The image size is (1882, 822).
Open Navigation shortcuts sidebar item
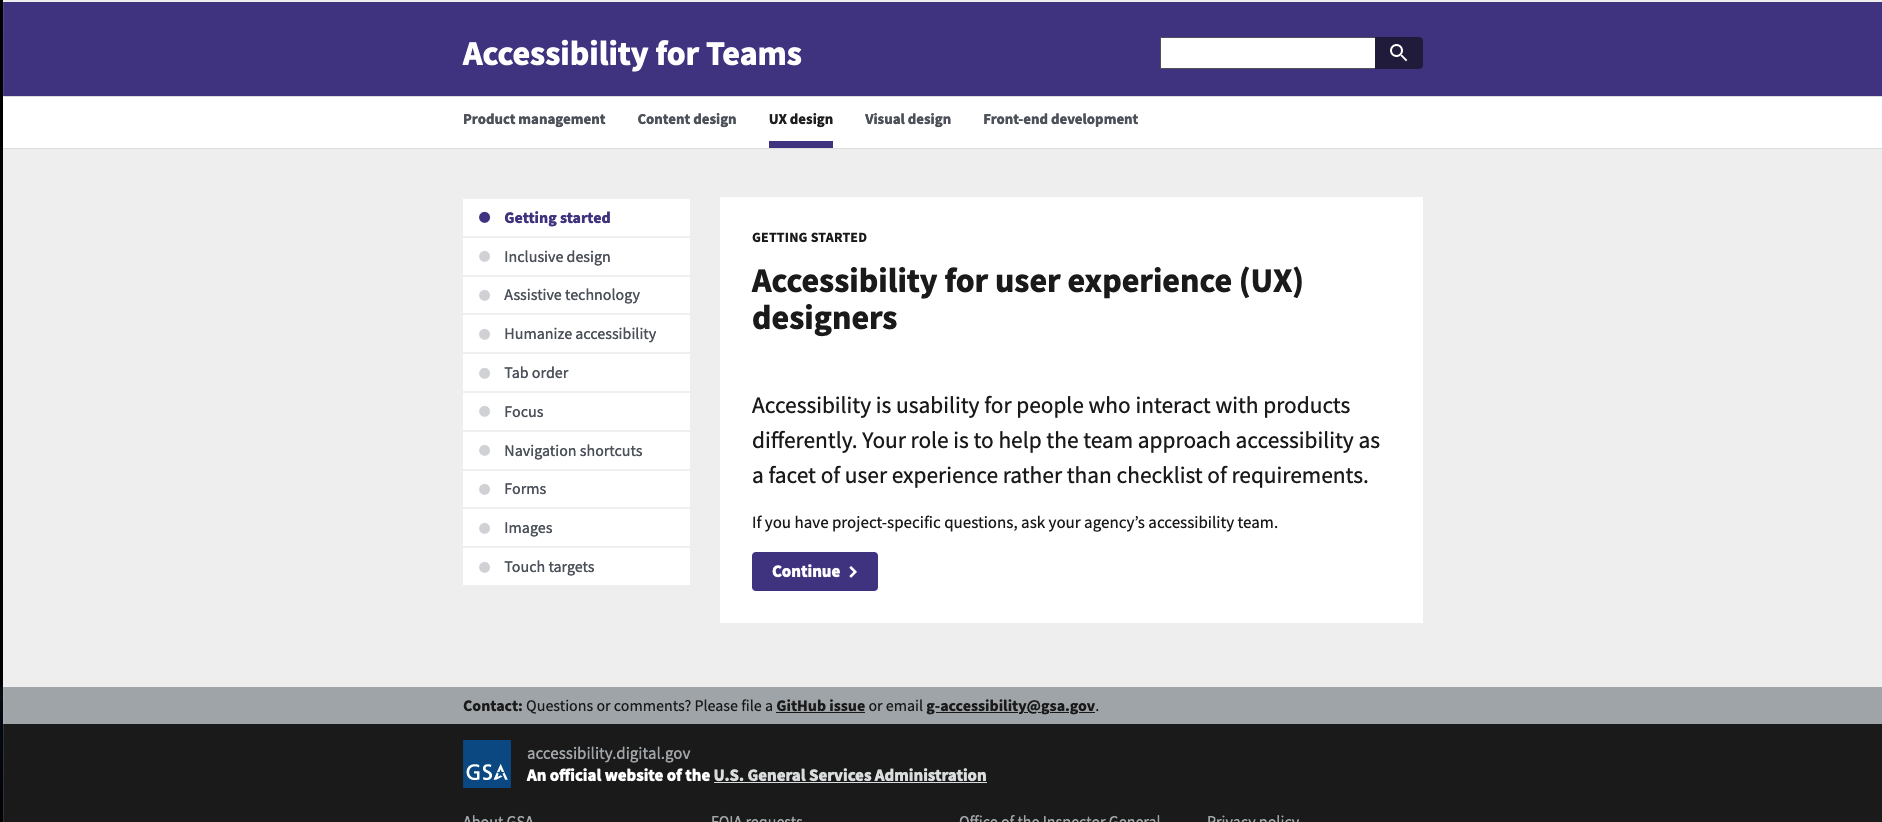click(576, 451)
